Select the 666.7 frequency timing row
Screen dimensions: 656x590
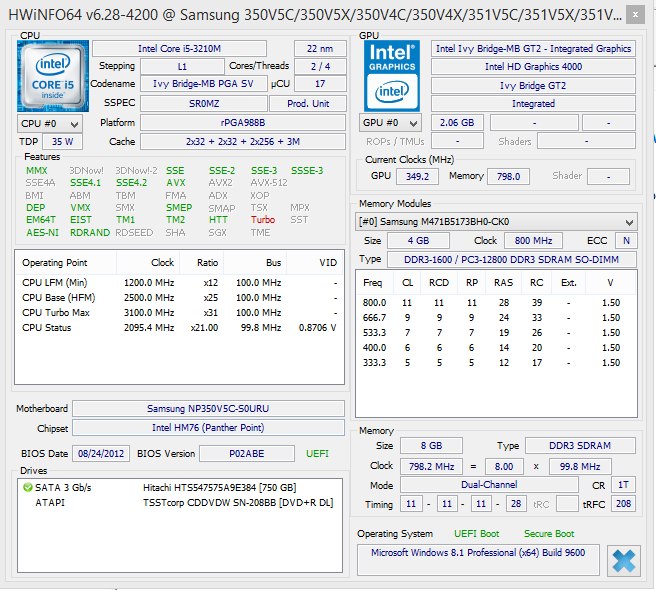coord(496,318)
